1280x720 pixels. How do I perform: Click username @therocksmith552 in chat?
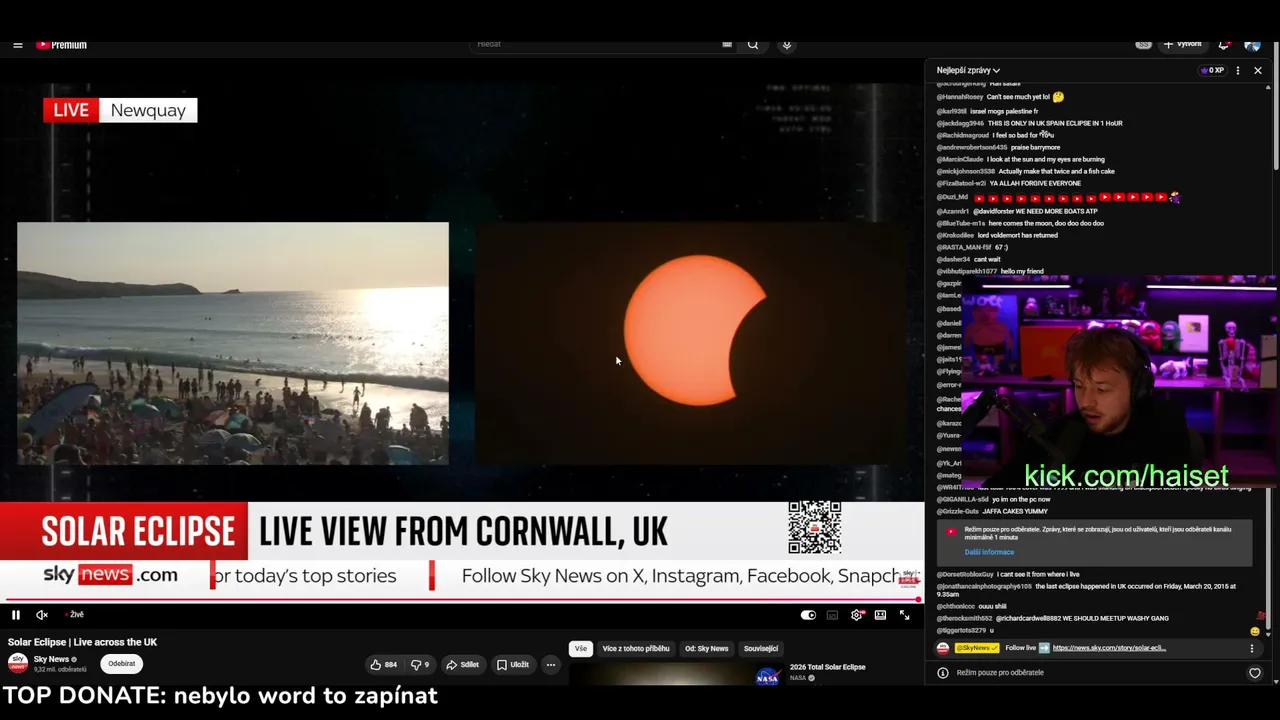click(x=965, y=619)
